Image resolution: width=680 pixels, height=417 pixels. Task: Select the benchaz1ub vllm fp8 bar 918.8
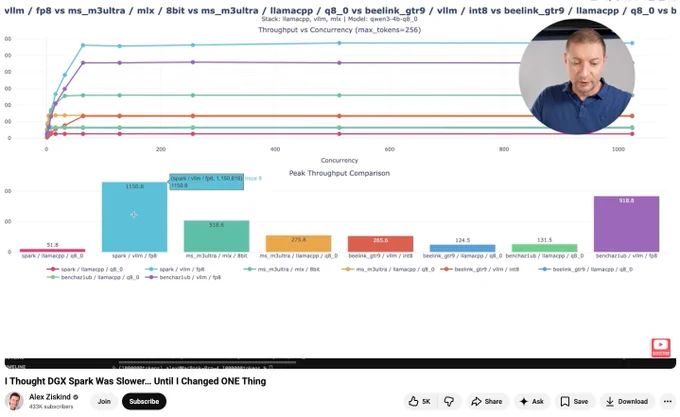click(626, 224)
